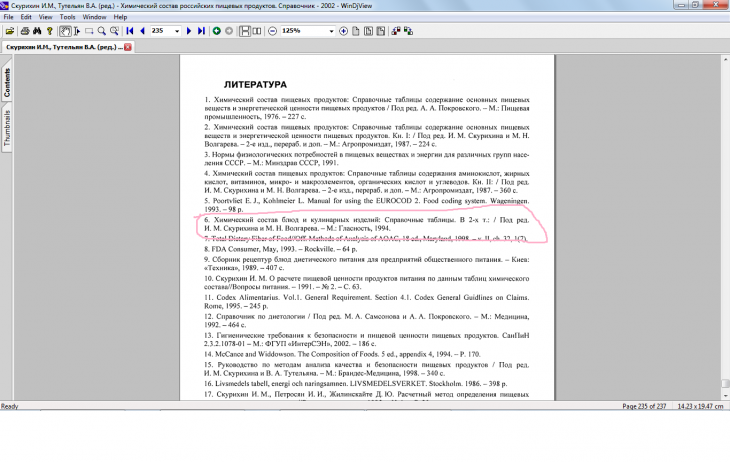Open the Tools menu
Viewport: 730px width, 462px height.
67,17
